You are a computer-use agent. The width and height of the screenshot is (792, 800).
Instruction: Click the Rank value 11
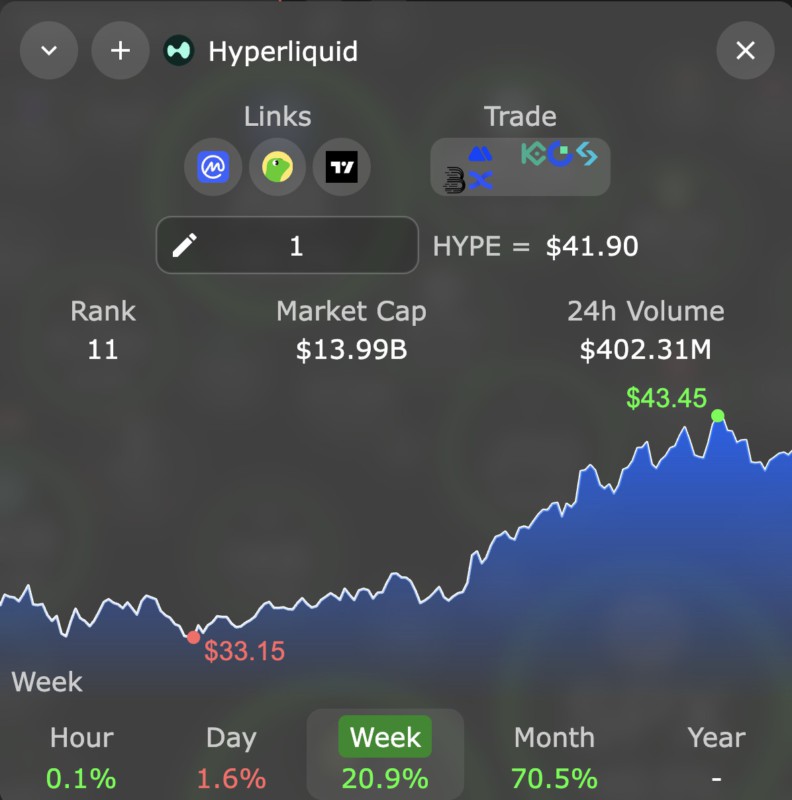click(x=103, y=350)
